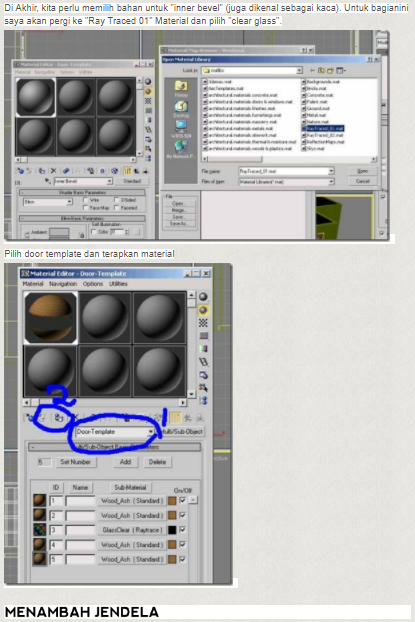This screenshot has width=415, height=622.
Task: Click Back arrow in Open Material Library dialog
Action: coord(313,71)
